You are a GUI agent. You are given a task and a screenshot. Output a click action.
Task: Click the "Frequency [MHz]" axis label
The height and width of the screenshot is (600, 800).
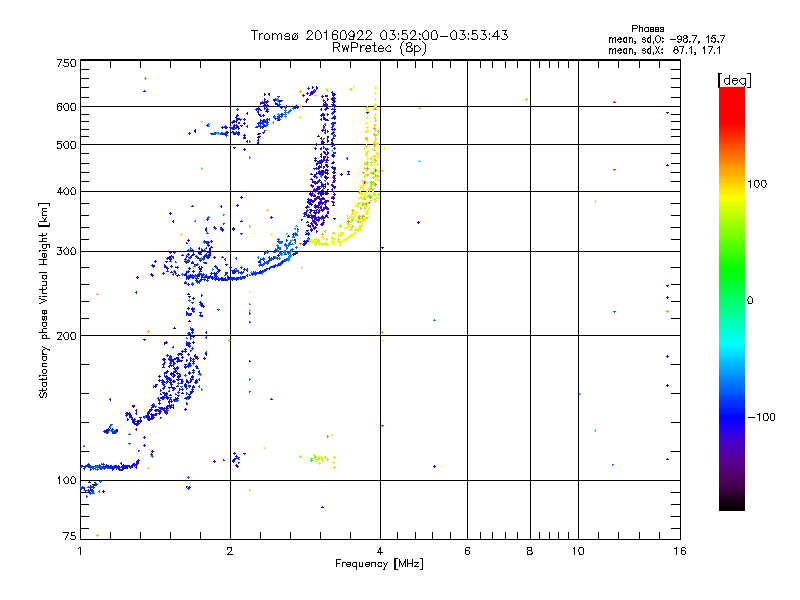[379, 564]
